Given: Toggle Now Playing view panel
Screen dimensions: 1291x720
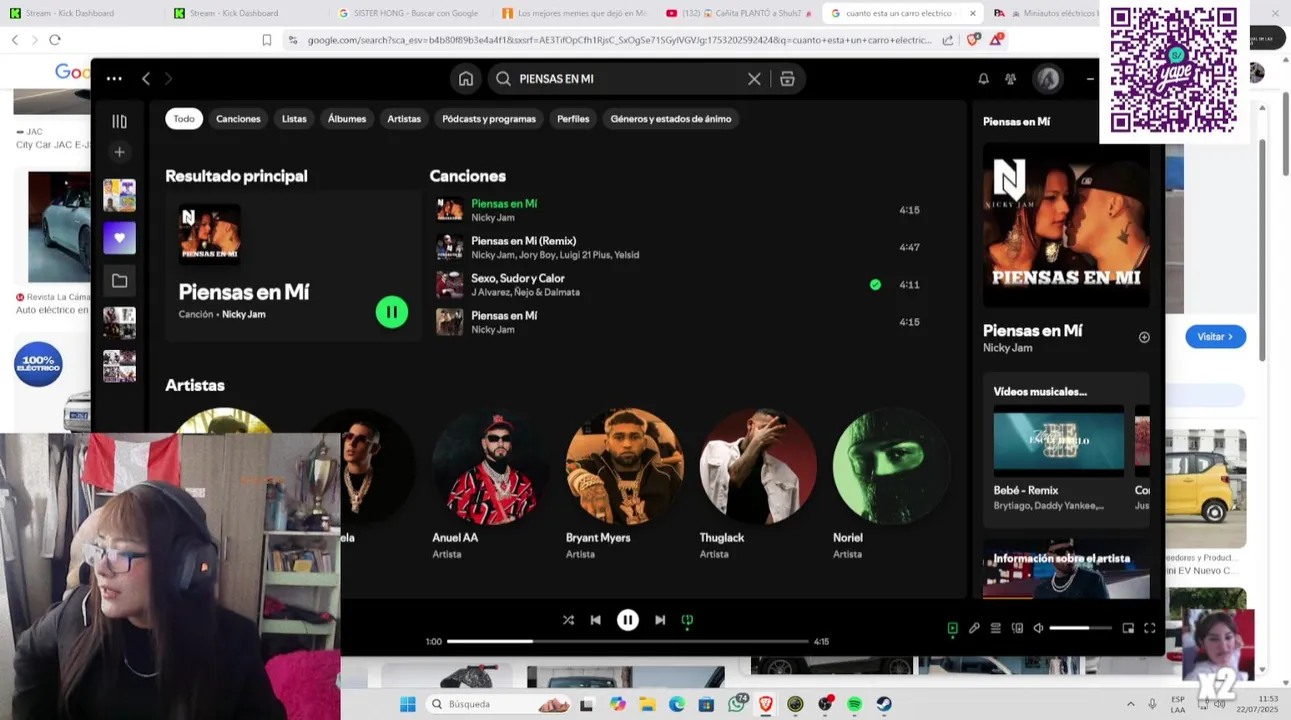Looking at the screenshot, I should click(x=952, y=628).
